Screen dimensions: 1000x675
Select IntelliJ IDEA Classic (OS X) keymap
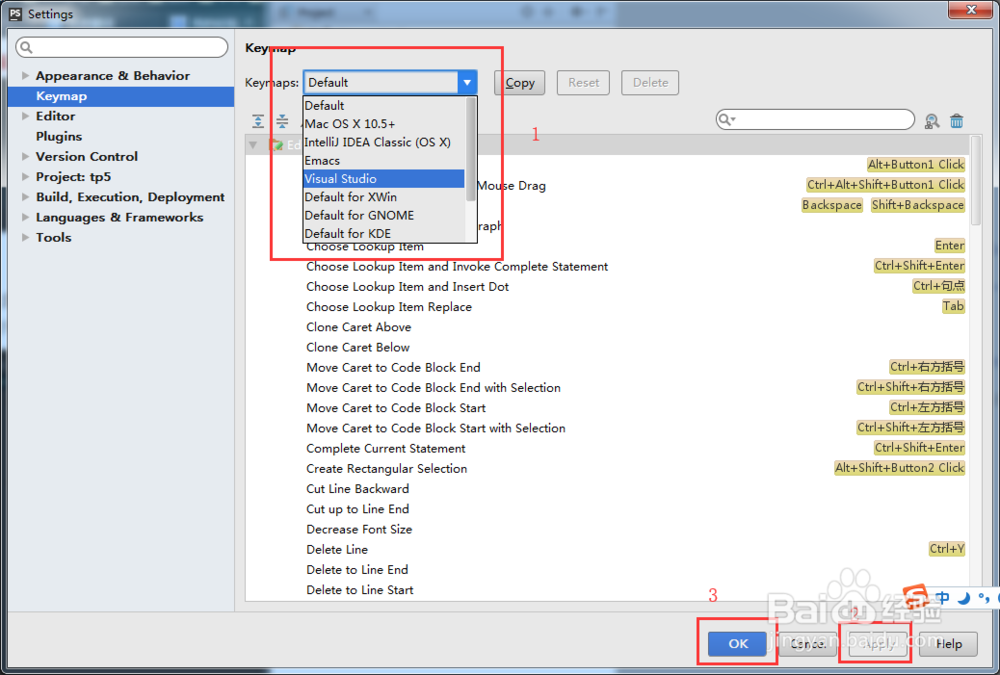(x=384, y=142)
